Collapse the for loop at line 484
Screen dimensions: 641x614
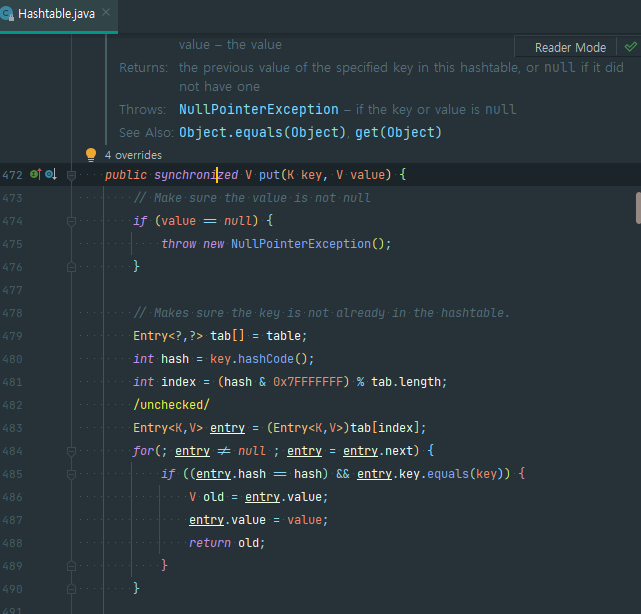[71, 451]
